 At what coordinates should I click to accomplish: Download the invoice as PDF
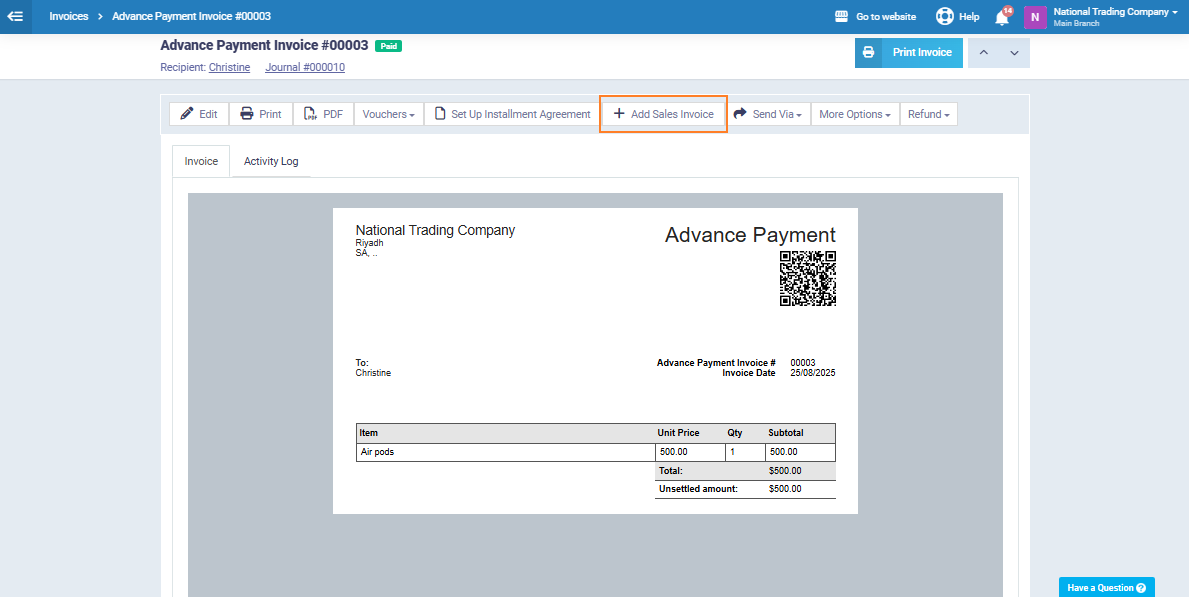323,114
